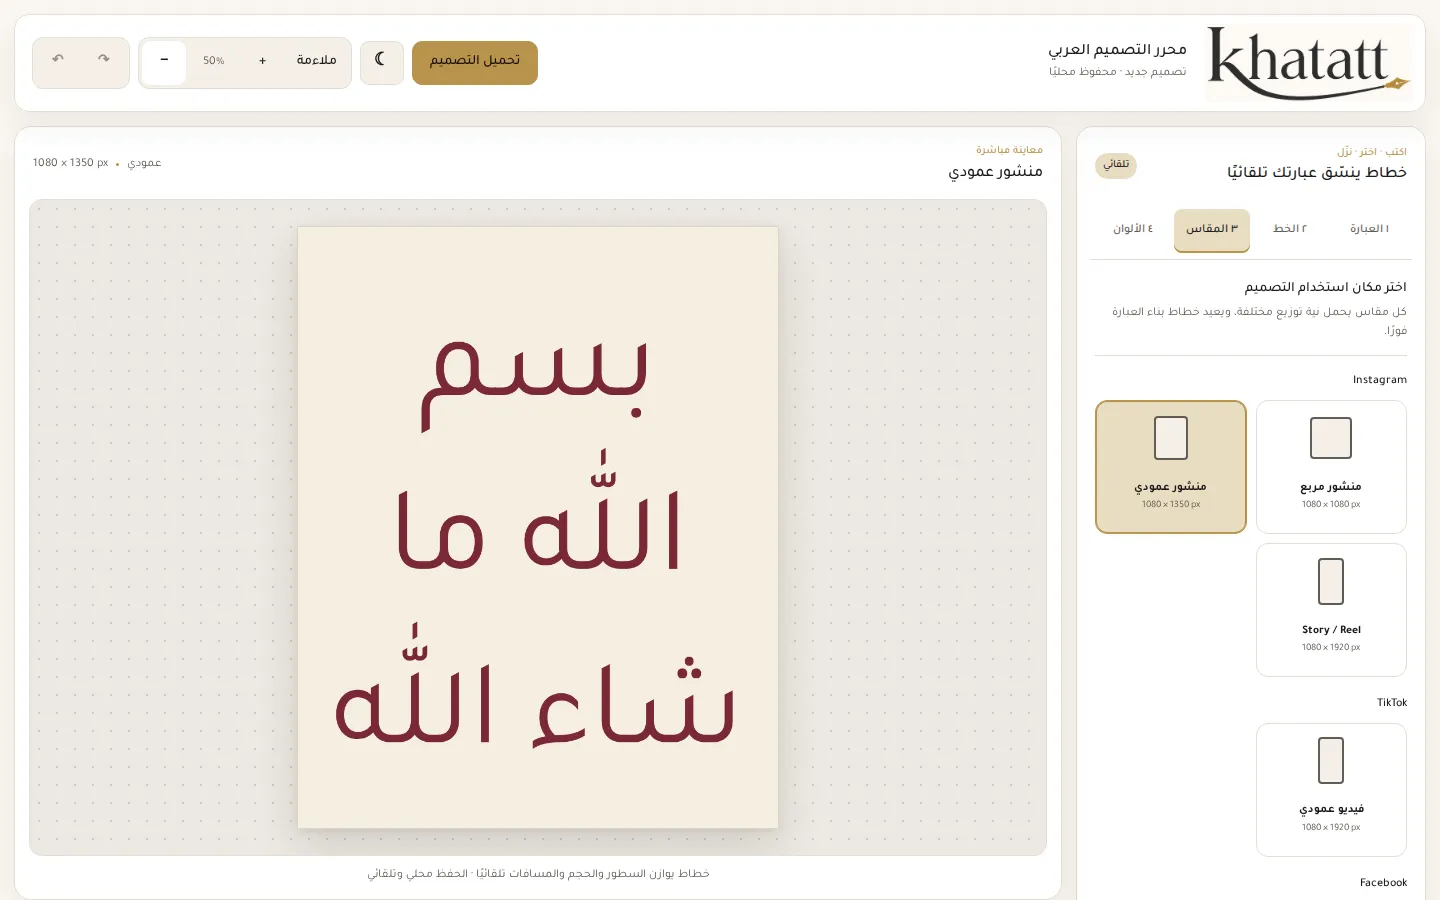Click the اكتب · اختر · نزّل tagline

pyautogui.click(x=1372, y=152)
